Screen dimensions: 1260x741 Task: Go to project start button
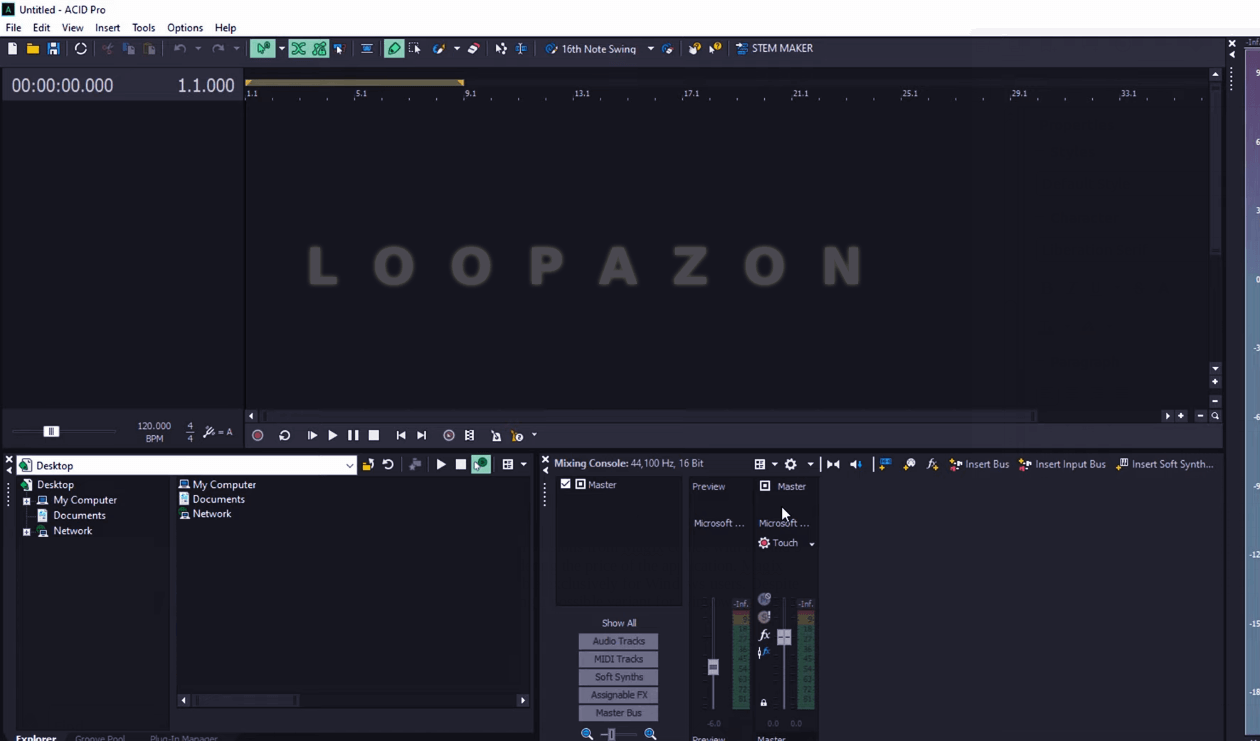click(401, 436)
